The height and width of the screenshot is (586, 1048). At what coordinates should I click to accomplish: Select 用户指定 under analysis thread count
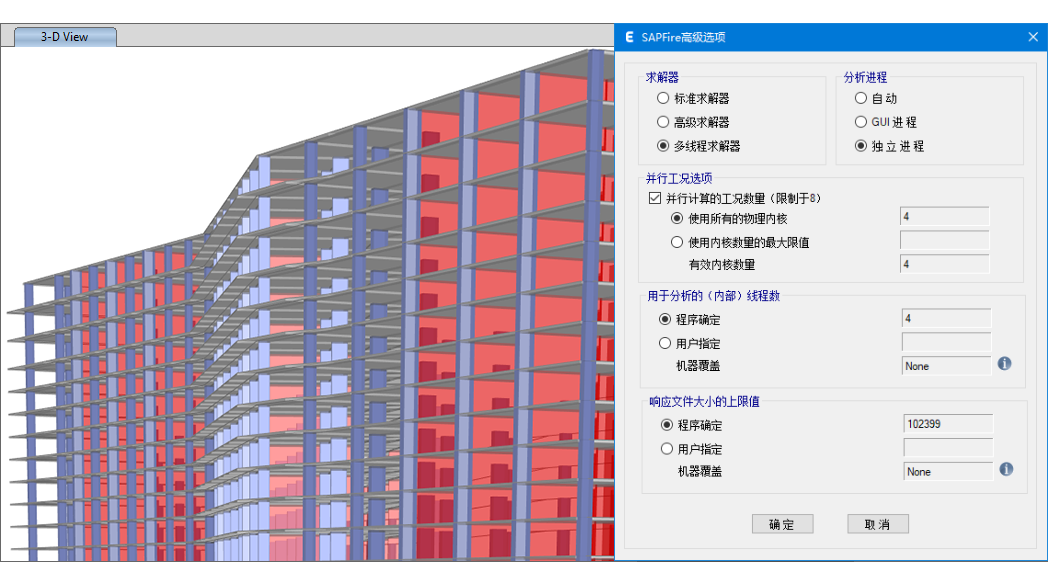coord(666,343)
